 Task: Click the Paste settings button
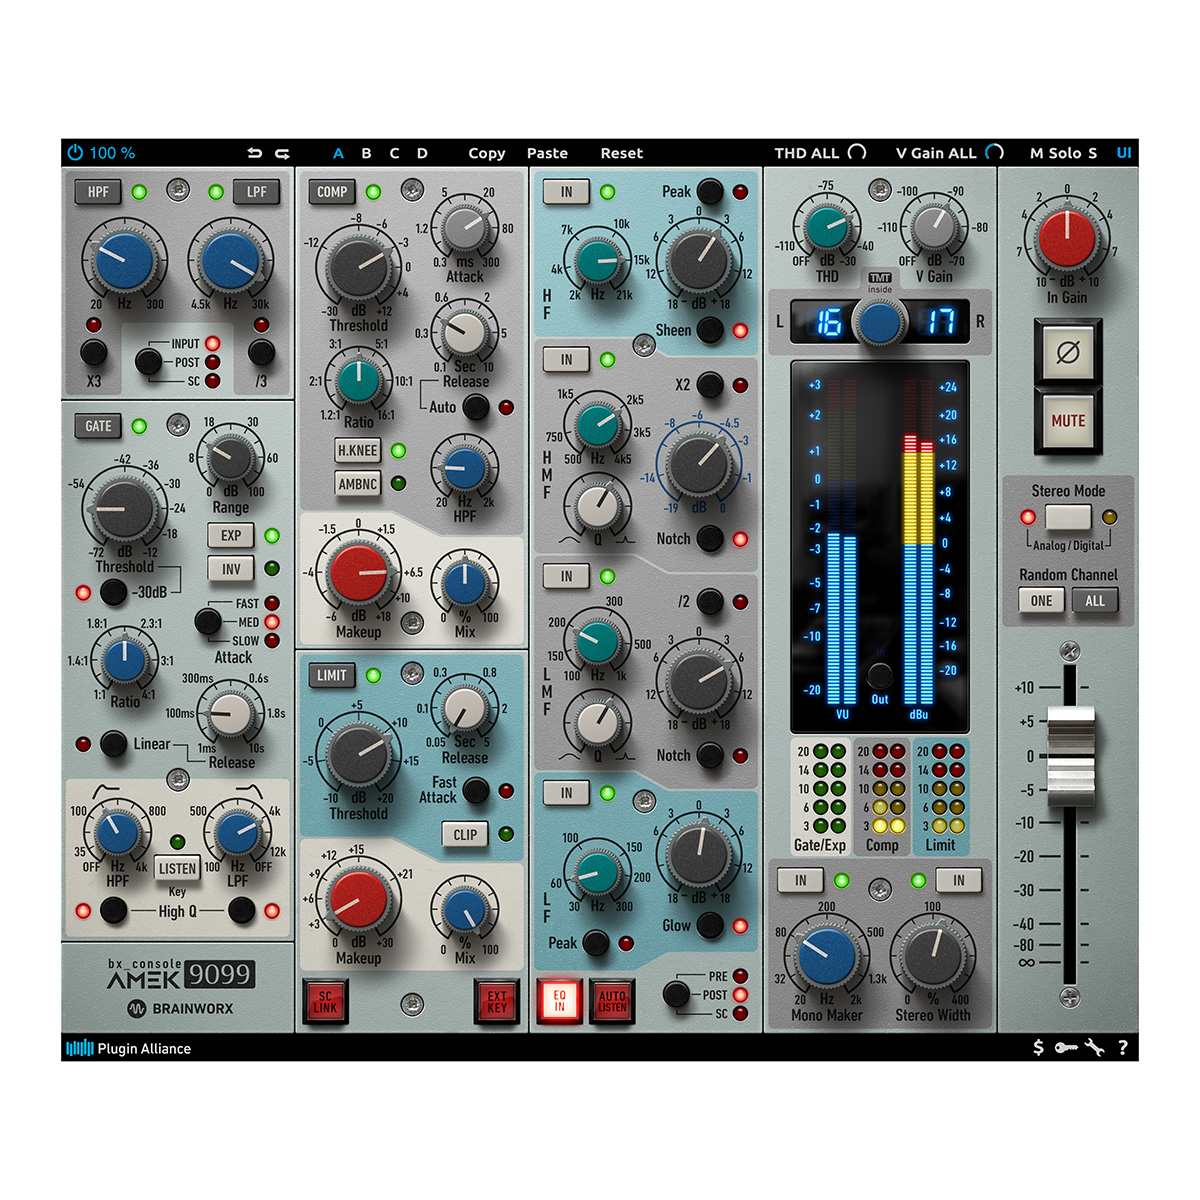click(x=547, y=153)
